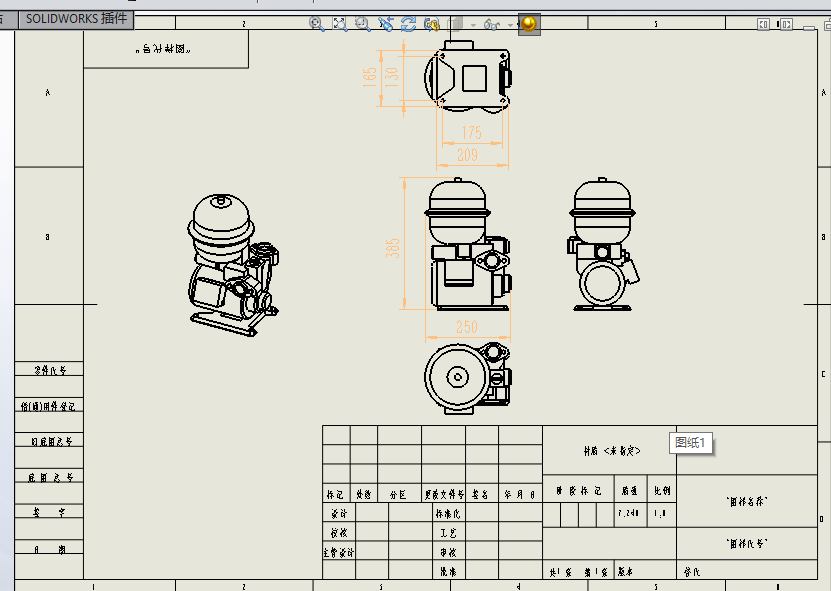Viewport: 831px width, 591px height.
Task: Select the '165' dimension value
Action: coord(370,77)
